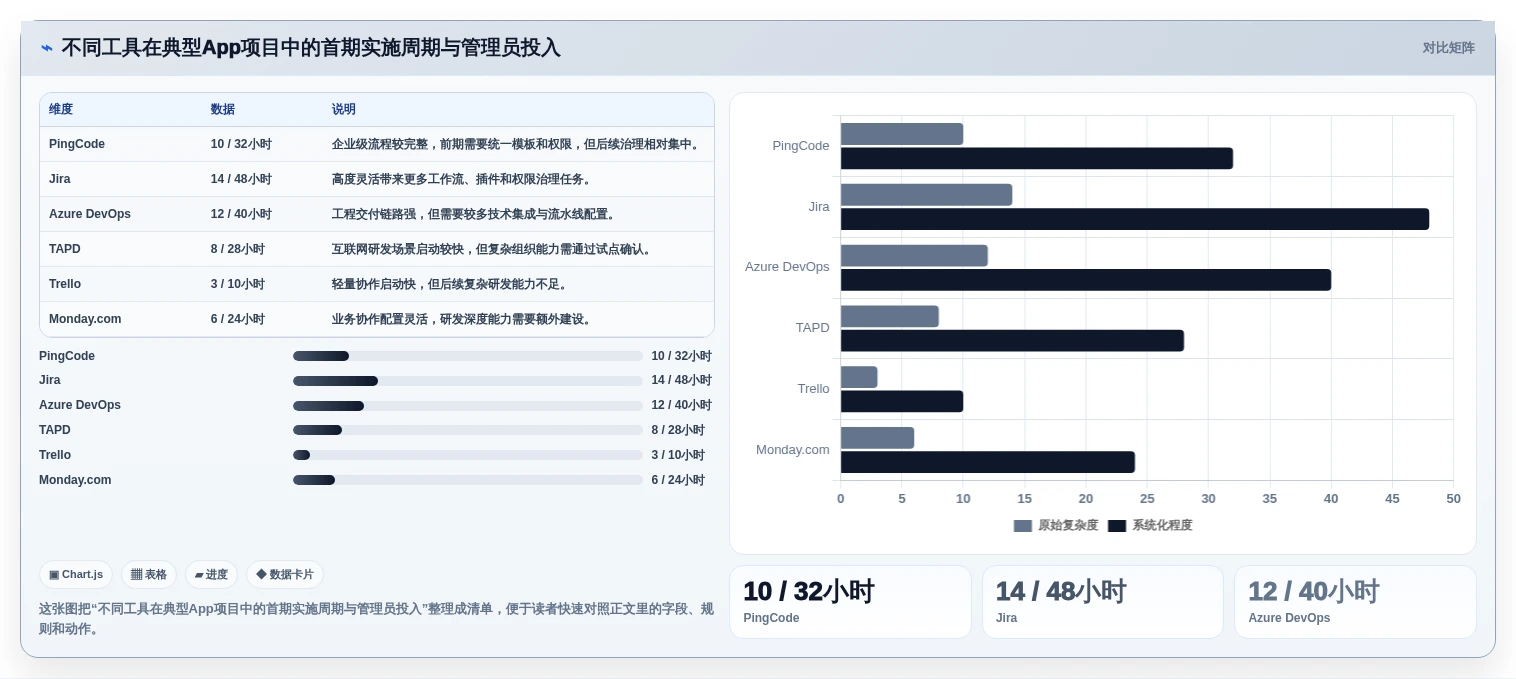Click table cell 8 / 28小时
This screenshot has width=1516, height=679.
(x=238, y=249)
